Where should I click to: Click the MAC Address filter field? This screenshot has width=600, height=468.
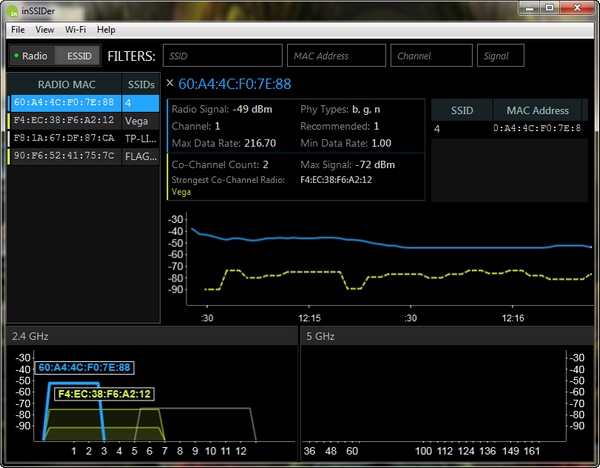(x=336, y=56)
